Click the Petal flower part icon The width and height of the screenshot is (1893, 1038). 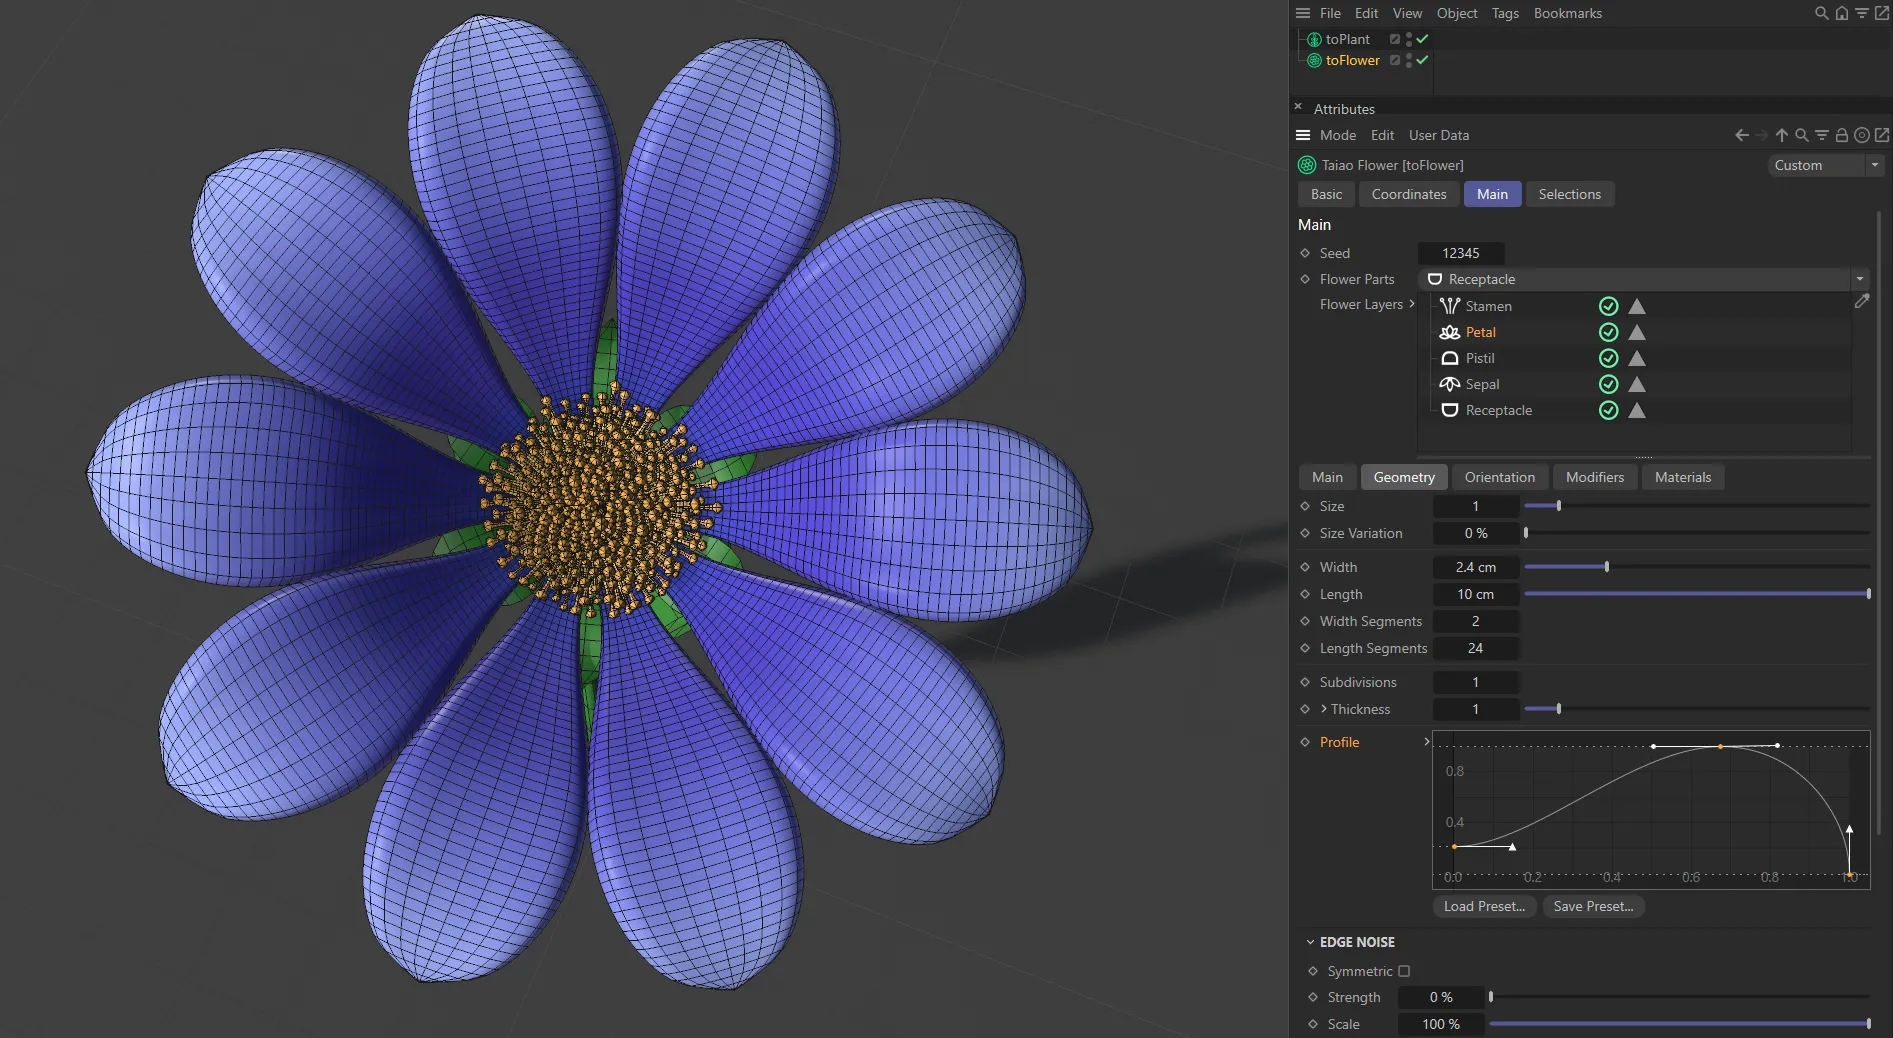[x=1450, y=332]
